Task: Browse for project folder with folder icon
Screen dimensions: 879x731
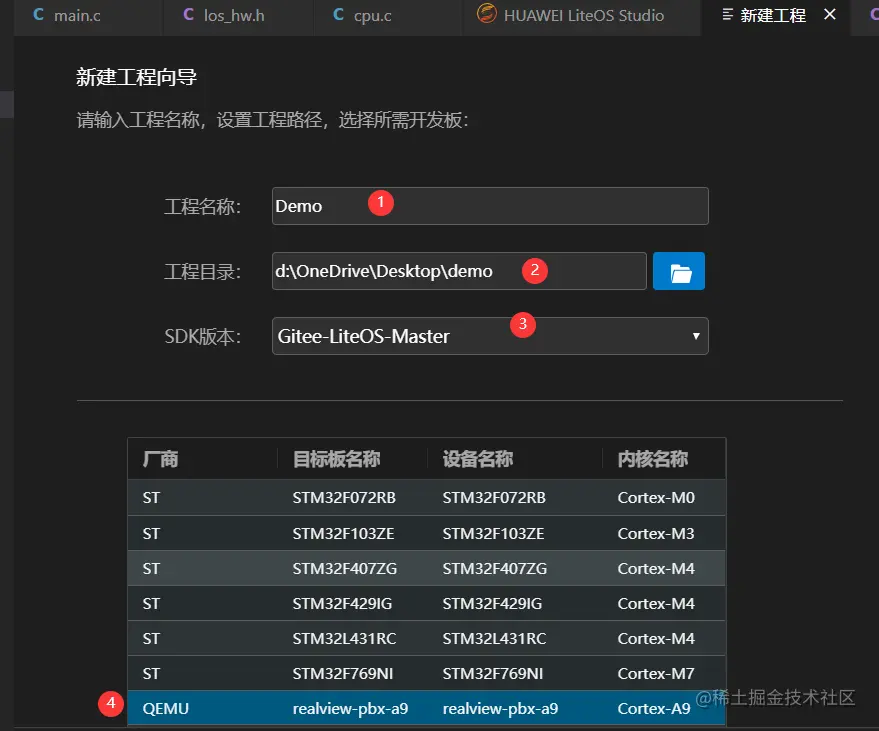Action: [678, 271]
